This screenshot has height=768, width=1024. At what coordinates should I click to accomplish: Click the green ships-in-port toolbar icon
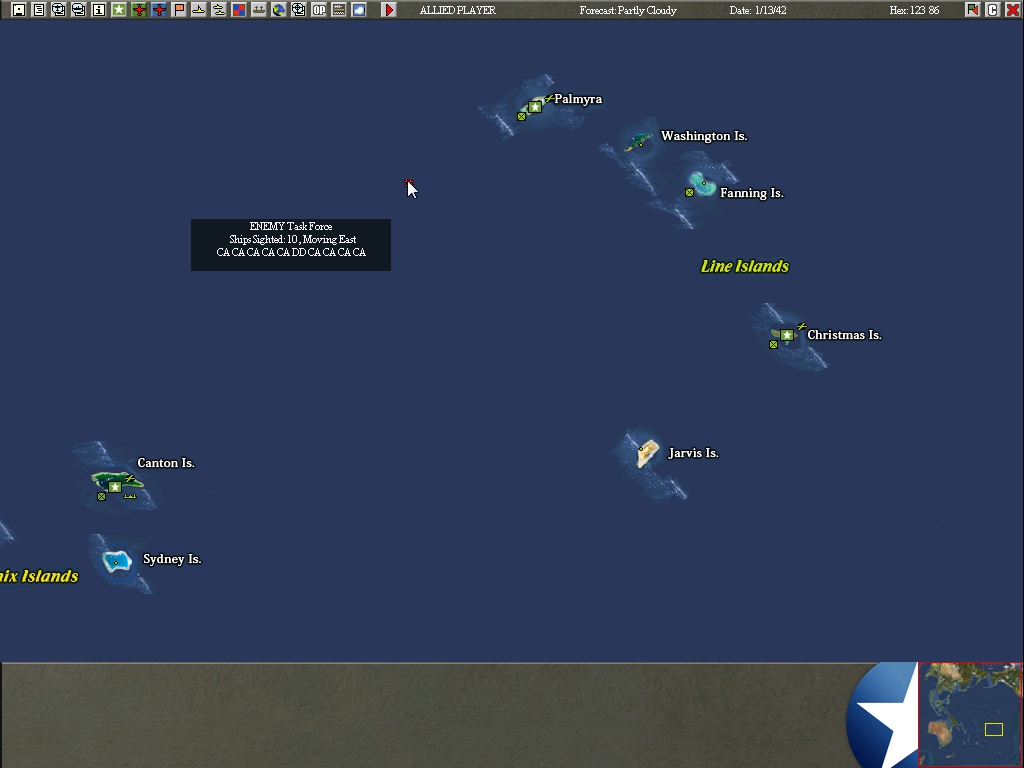point(259,10)
